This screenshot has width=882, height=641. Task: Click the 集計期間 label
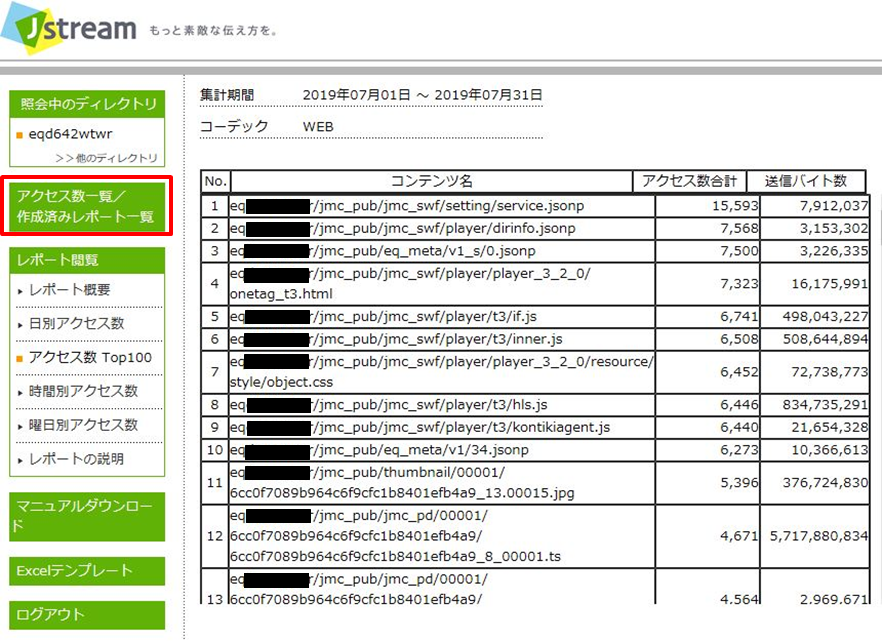coord(227,94)
